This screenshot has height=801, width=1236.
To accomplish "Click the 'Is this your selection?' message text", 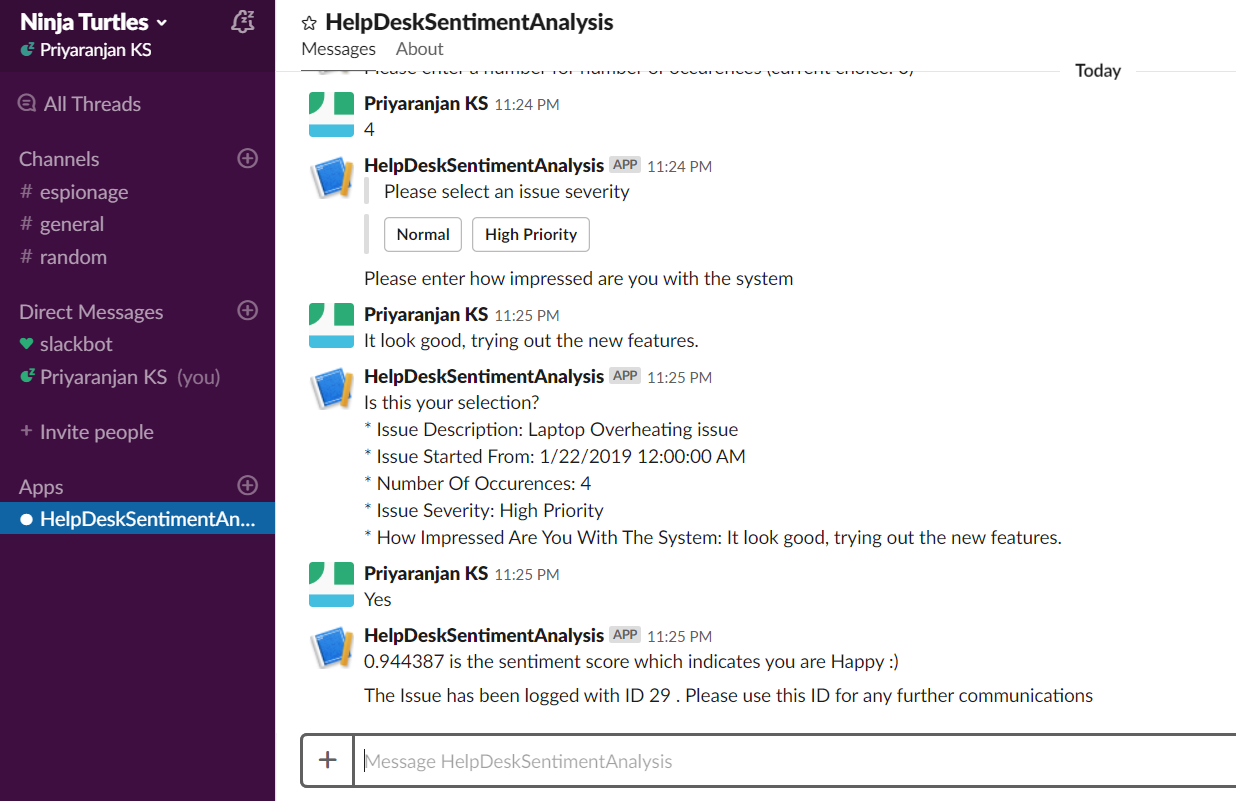I will (451, 402).
